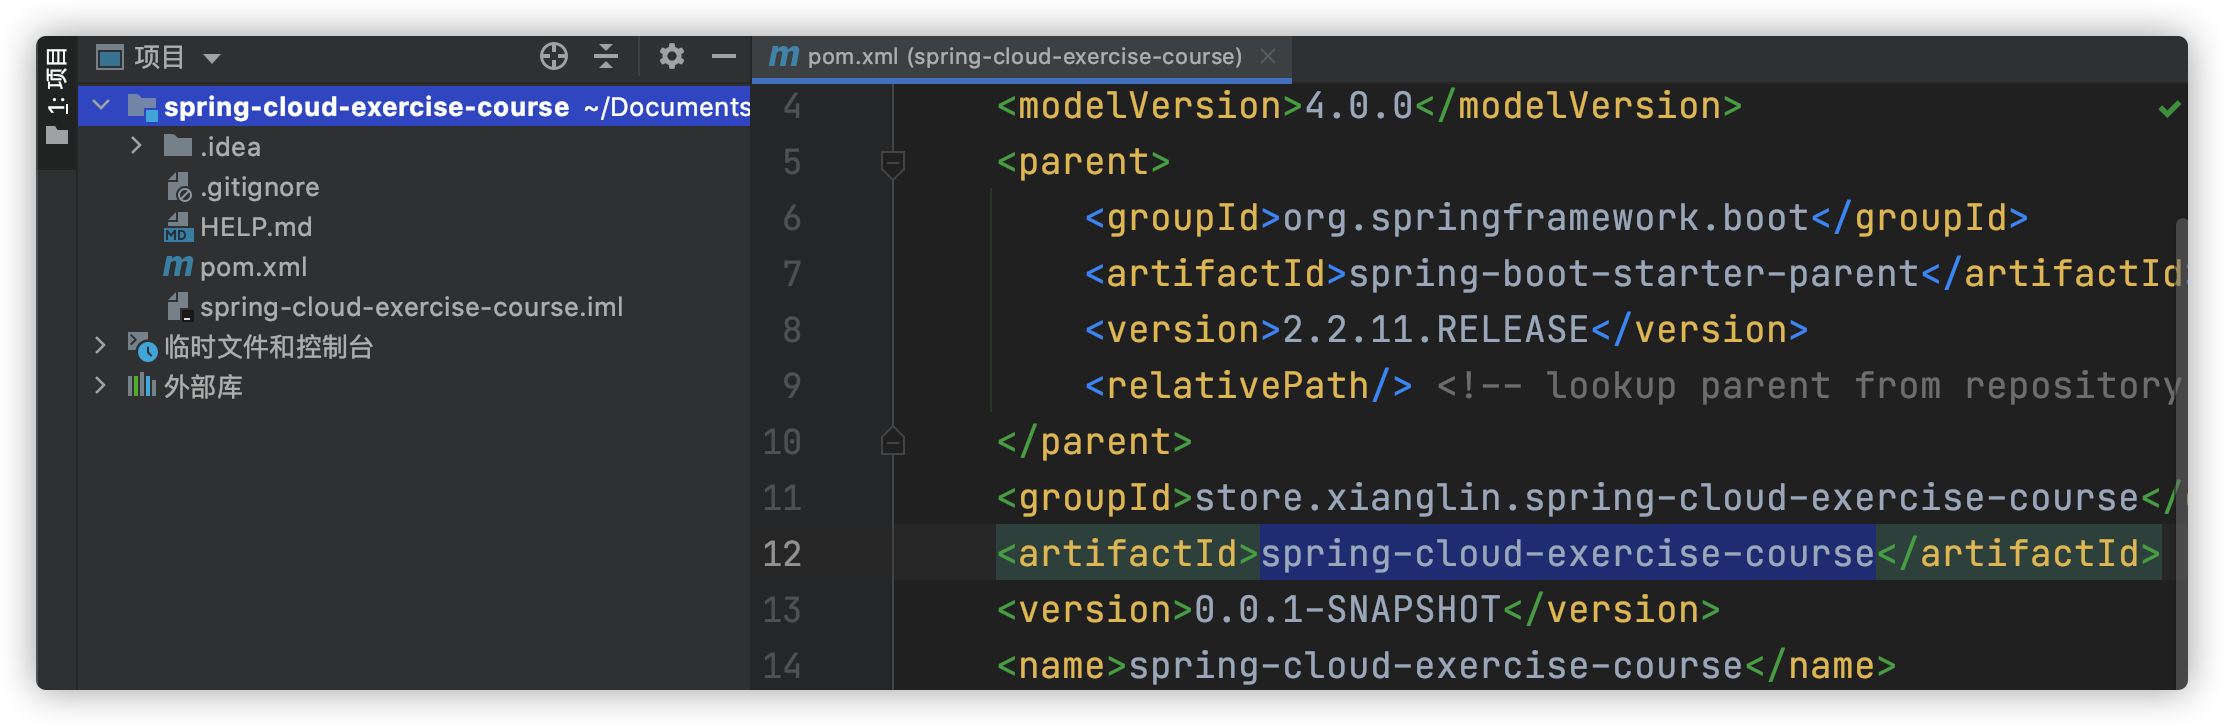Image resolution: width=2224 pixels, height=726 pixels.
Task: Expand the 外部库 node
Action: pos(100,386)
